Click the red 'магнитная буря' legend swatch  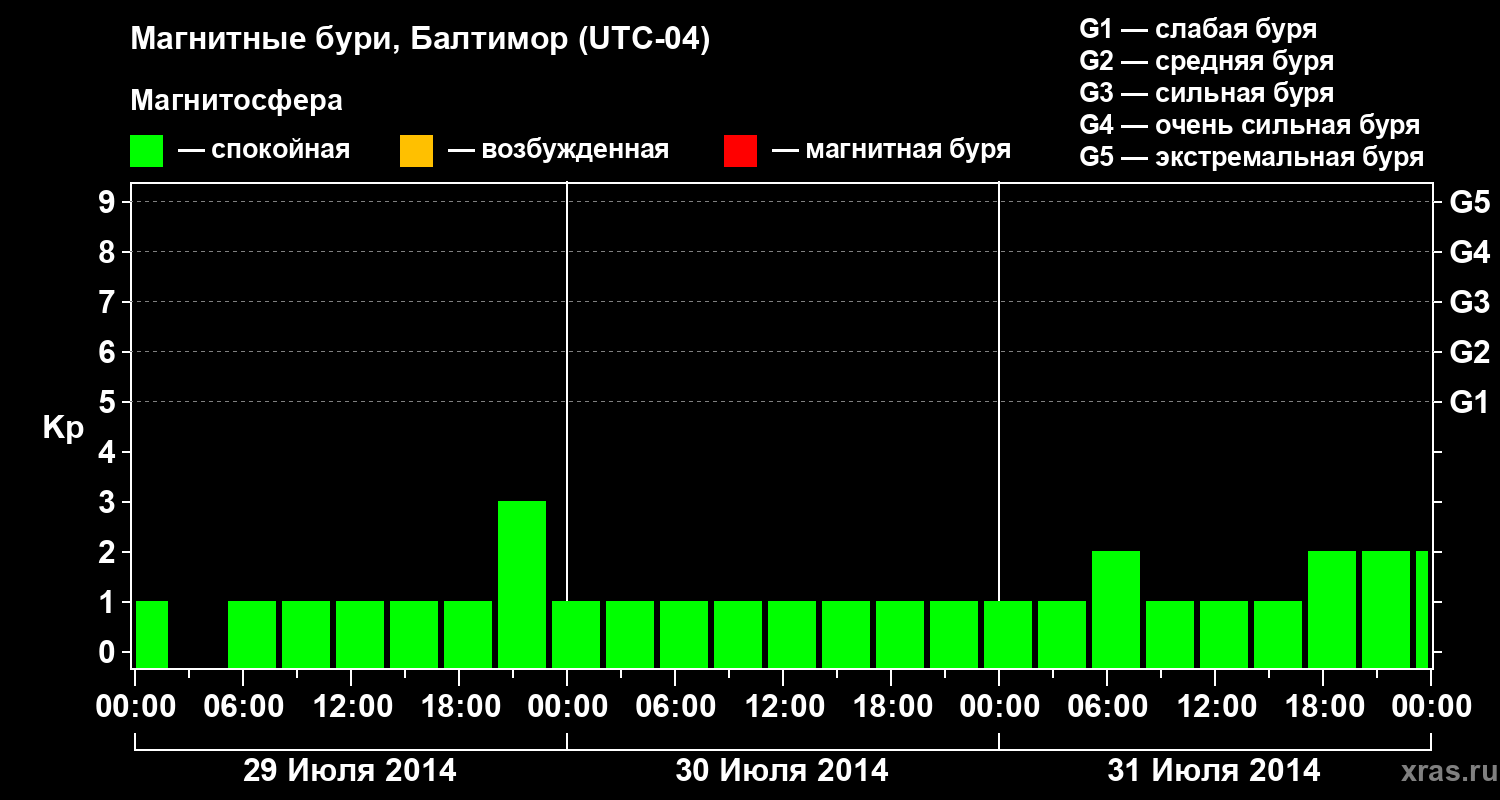coord(740,151)
